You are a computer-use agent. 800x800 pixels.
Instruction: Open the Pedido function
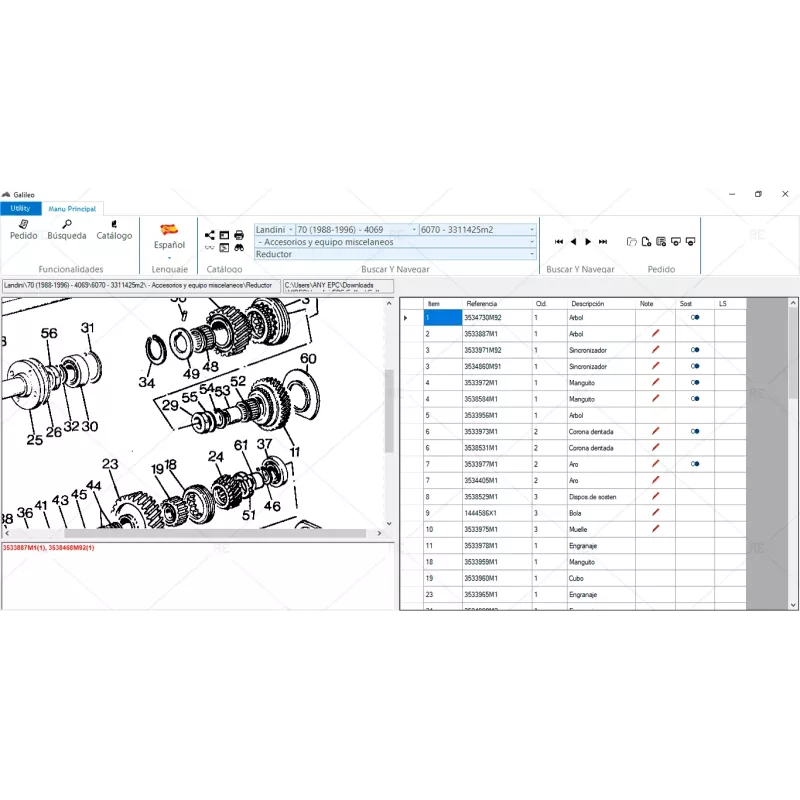point(23,230)
